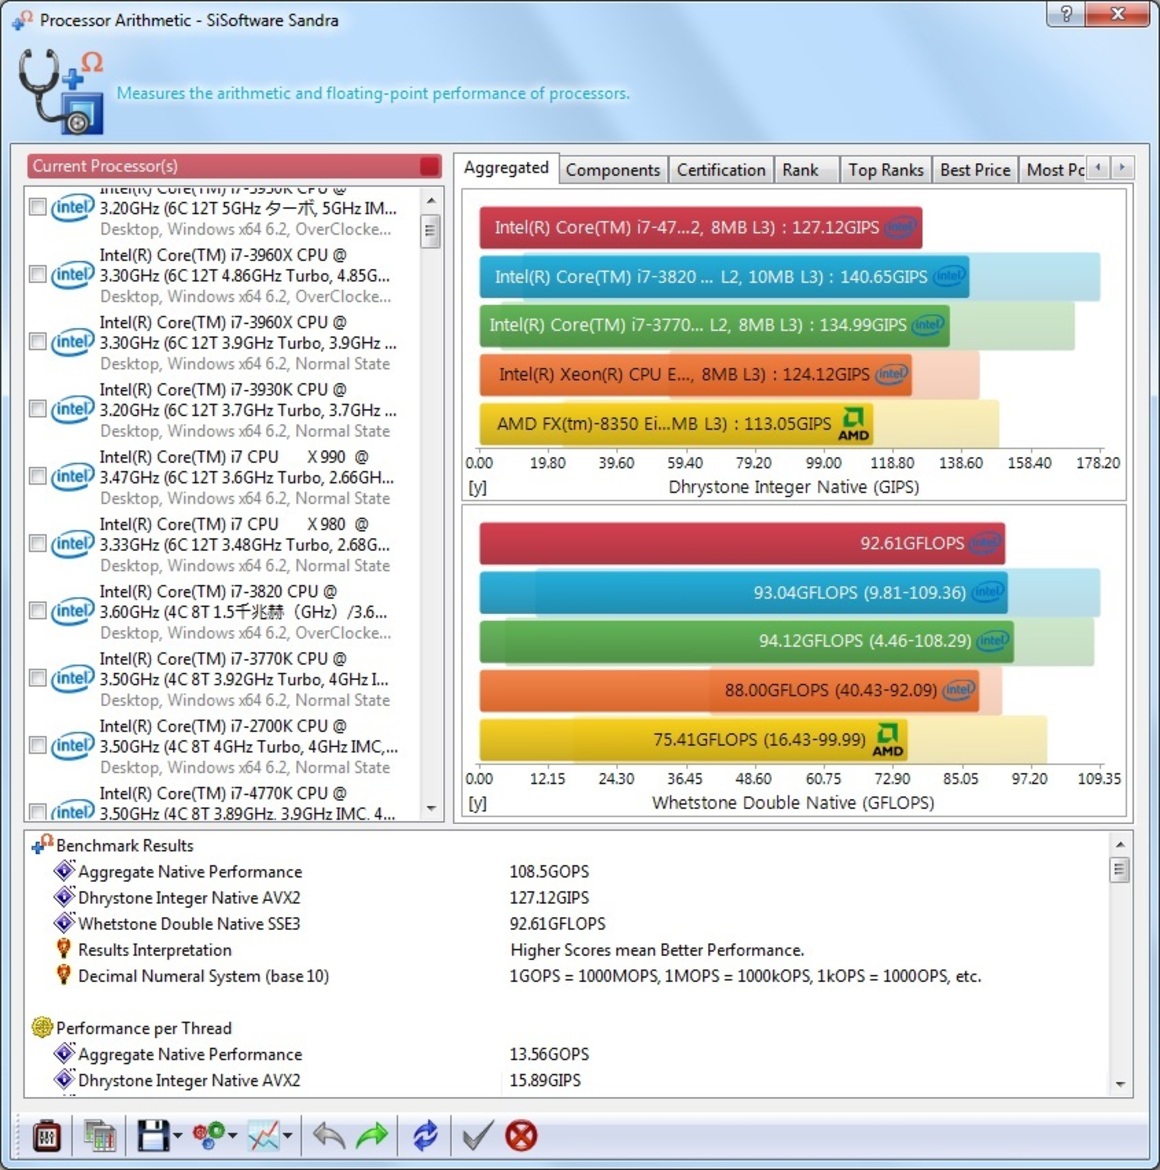Select the Aggregate Native Performance 108.5GOPS row
The height and width of the screenshot is (1170, 1160).
567,872
